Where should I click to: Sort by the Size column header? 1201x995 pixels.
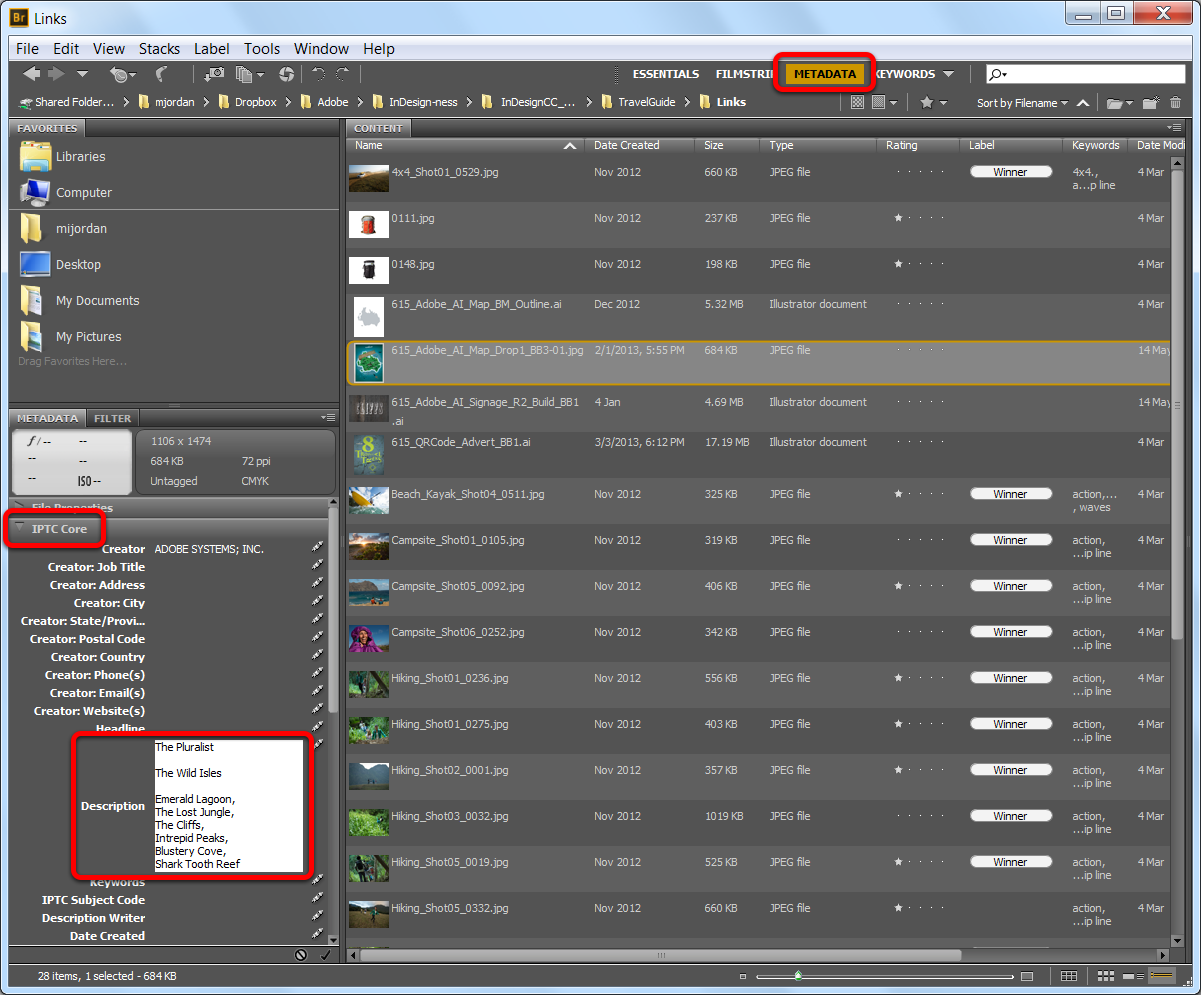[x=729, y=145]
